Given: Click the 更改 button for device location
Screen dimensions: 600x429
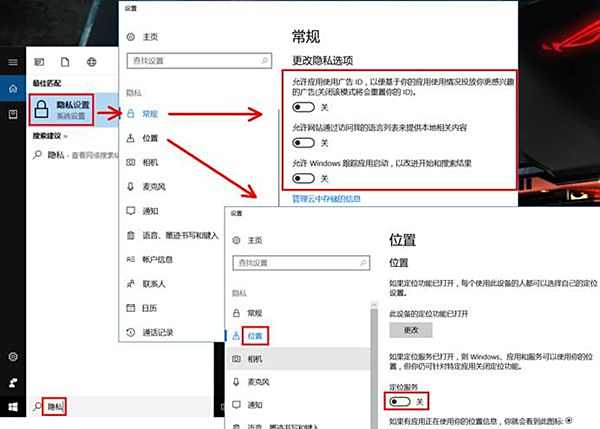Looking at the screenshot, I should tap(411, 330).
